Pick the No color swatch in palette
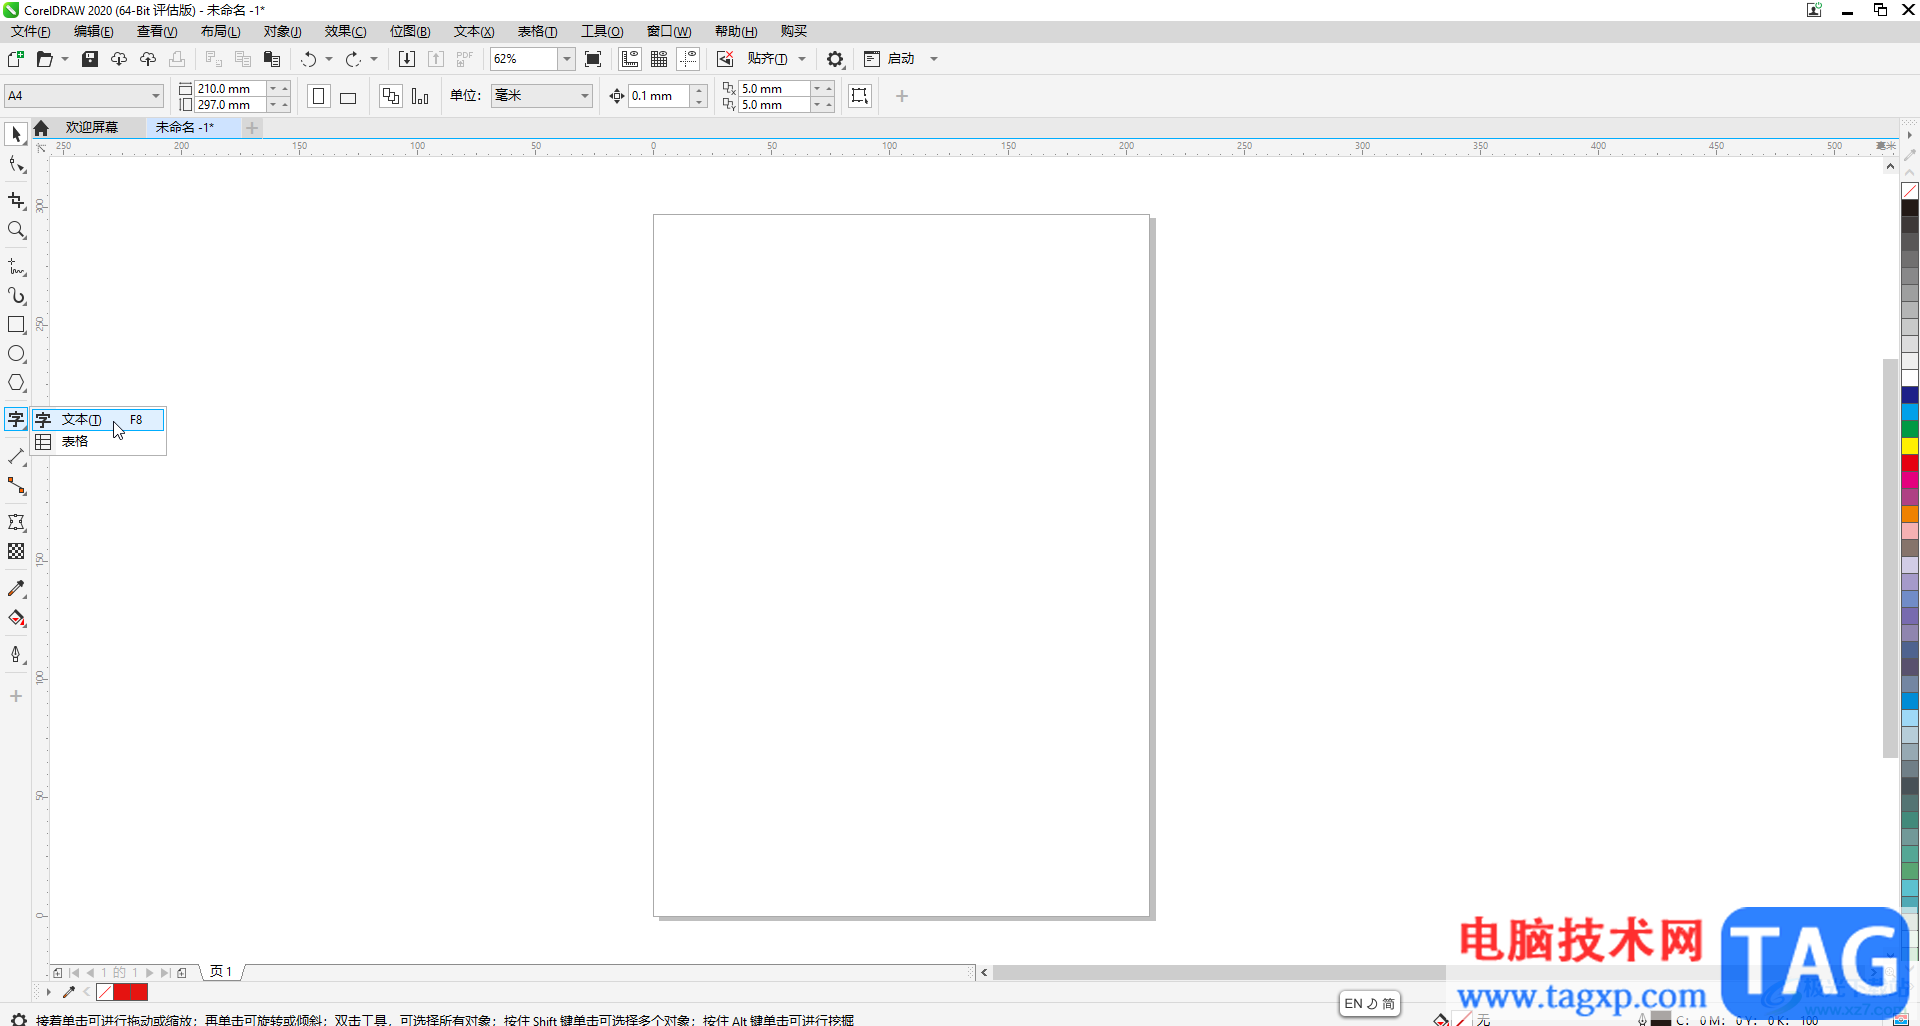Image resolution: width=1920 pixels, height=1026 pixels. tap(1910, 191)
